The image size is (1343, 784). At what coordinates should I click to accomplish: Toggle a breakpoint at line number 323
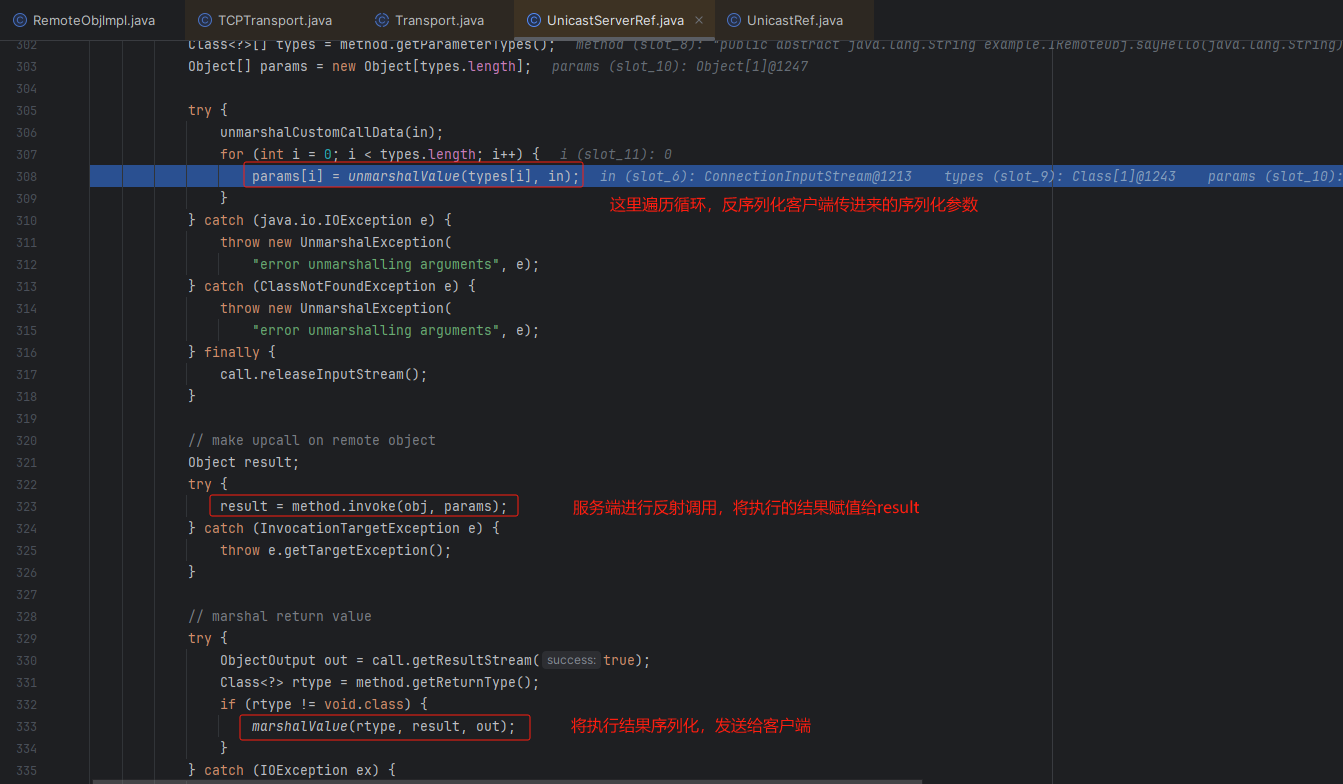point(27,507)
